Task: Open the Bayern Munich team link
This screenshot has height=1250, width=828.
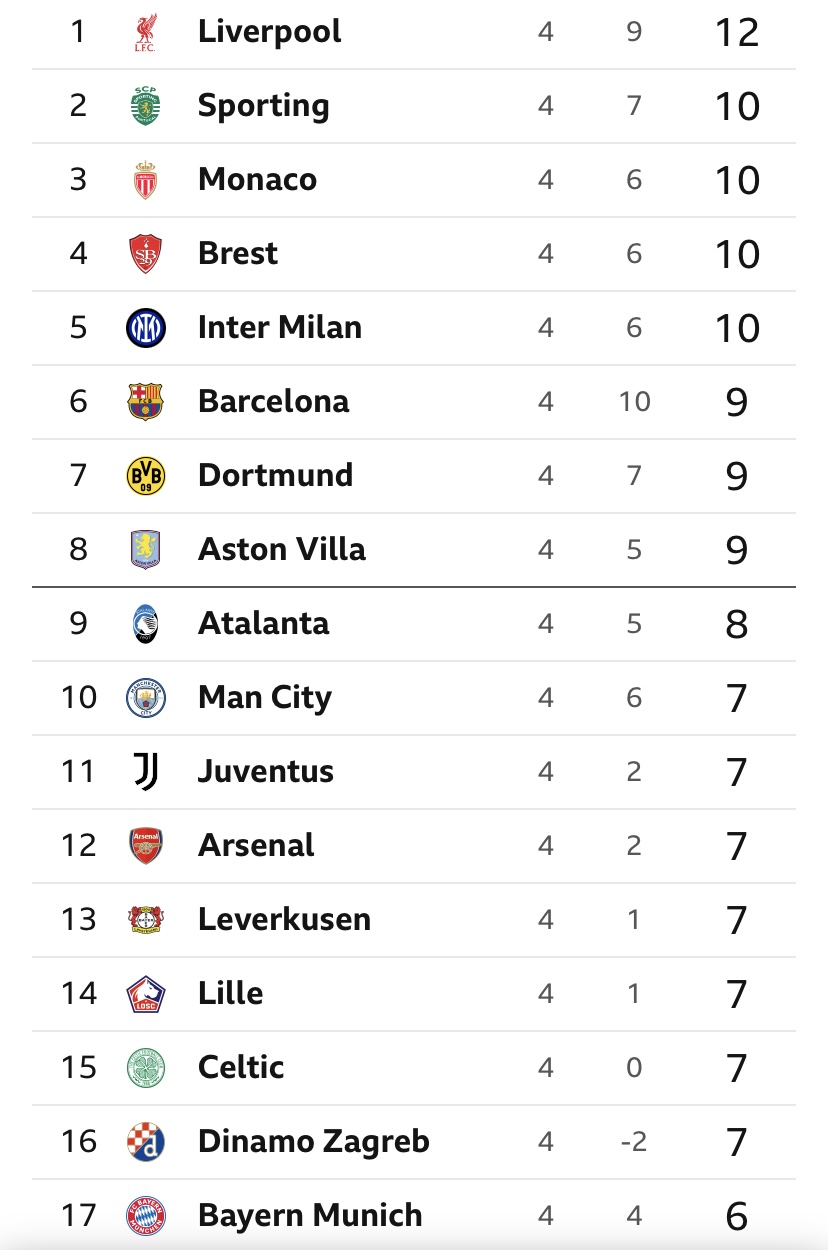Action: [x=310, y=1215]
